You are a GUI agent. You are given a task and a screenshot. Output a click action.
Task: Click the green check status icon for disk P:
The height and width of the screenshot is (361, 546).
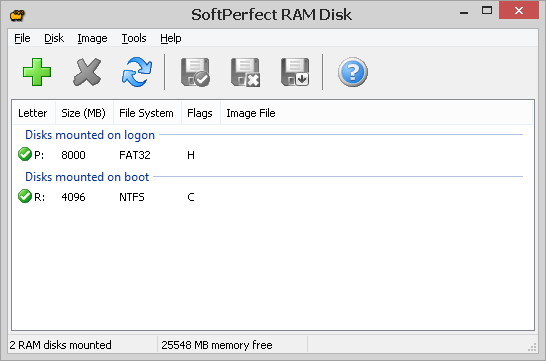[25, 154]
